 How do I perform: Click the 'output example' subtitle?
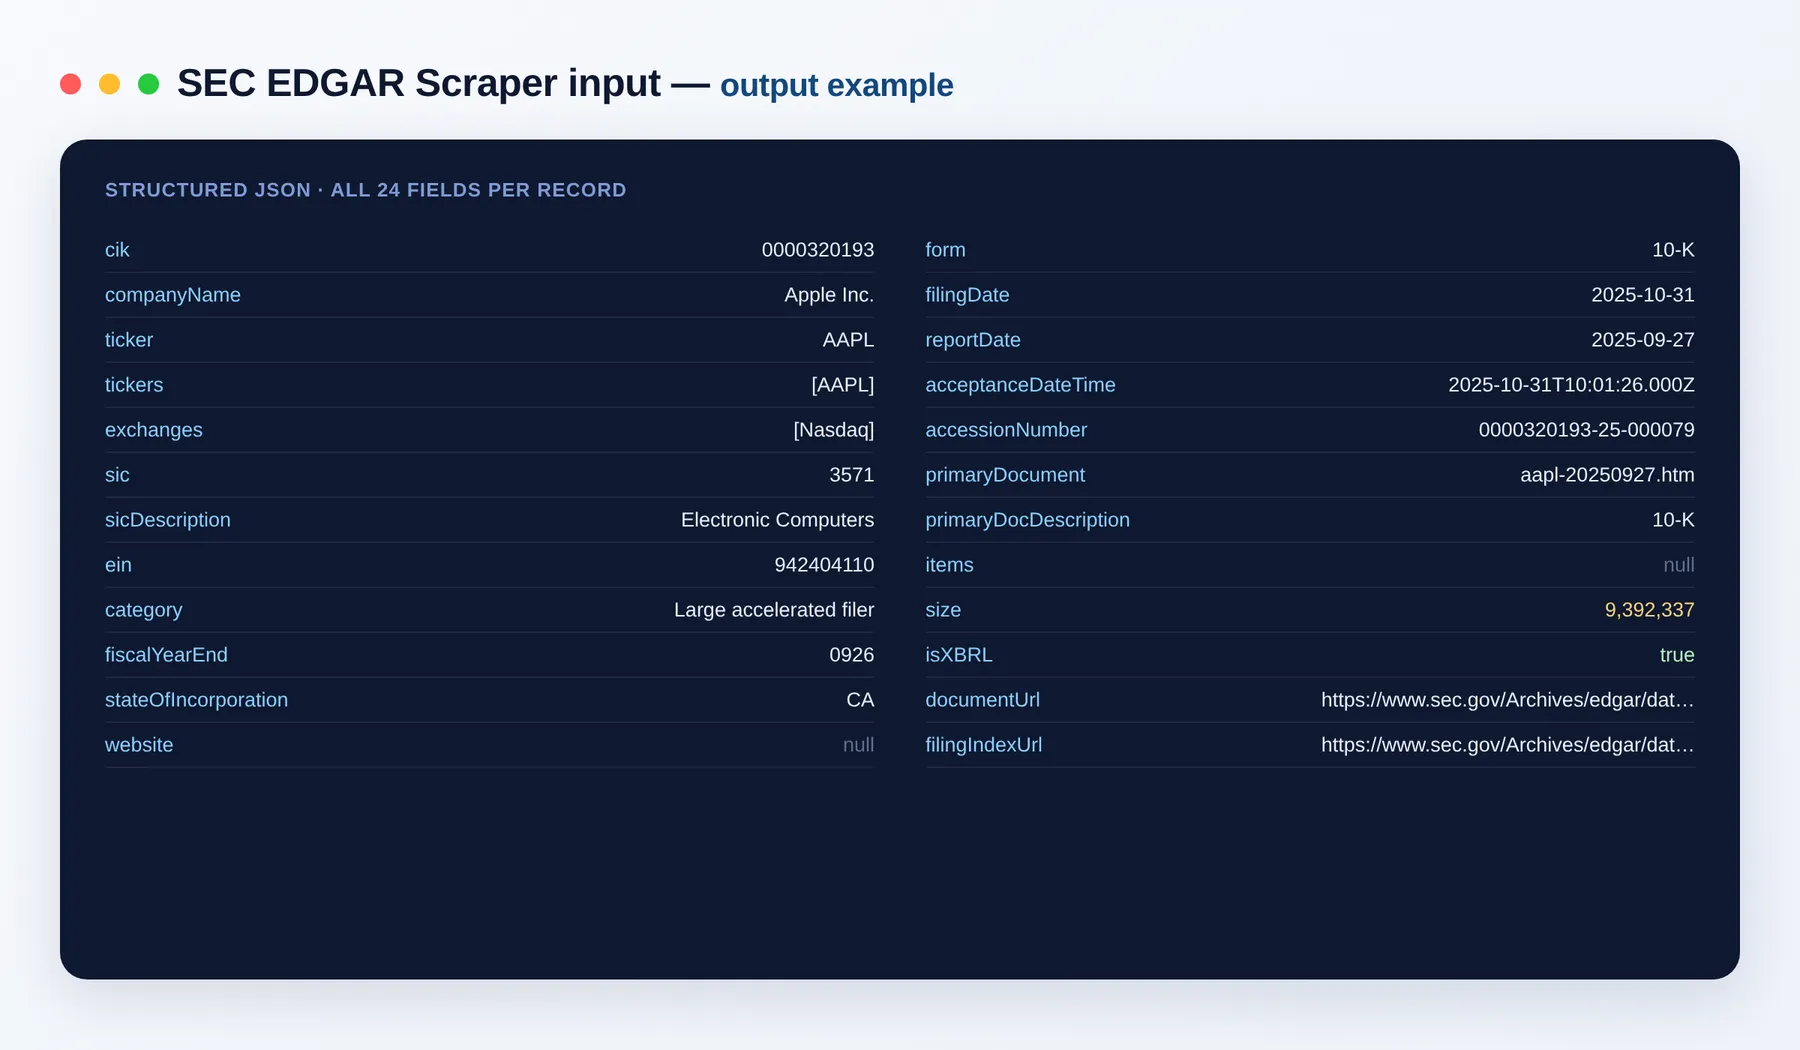[x=837, y=86]
